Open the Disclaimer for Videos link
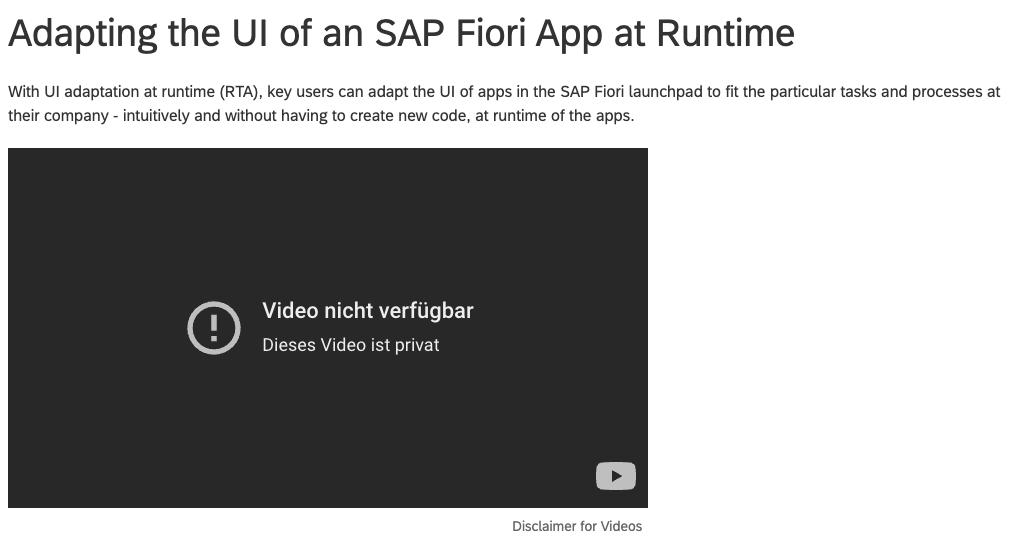This screenshot has height=548, width=1018. coord(577,526)
